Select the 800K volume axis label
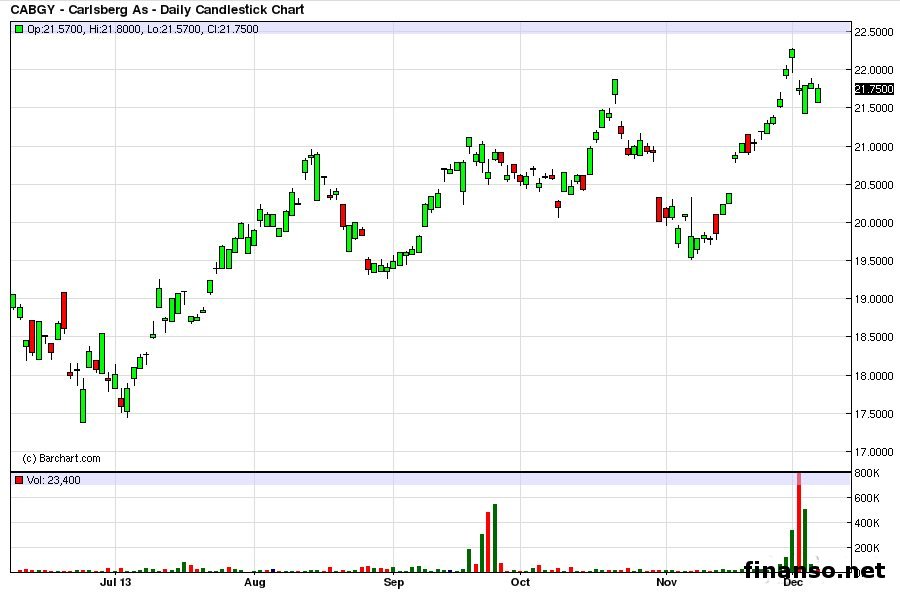 [x=866, y=473]
